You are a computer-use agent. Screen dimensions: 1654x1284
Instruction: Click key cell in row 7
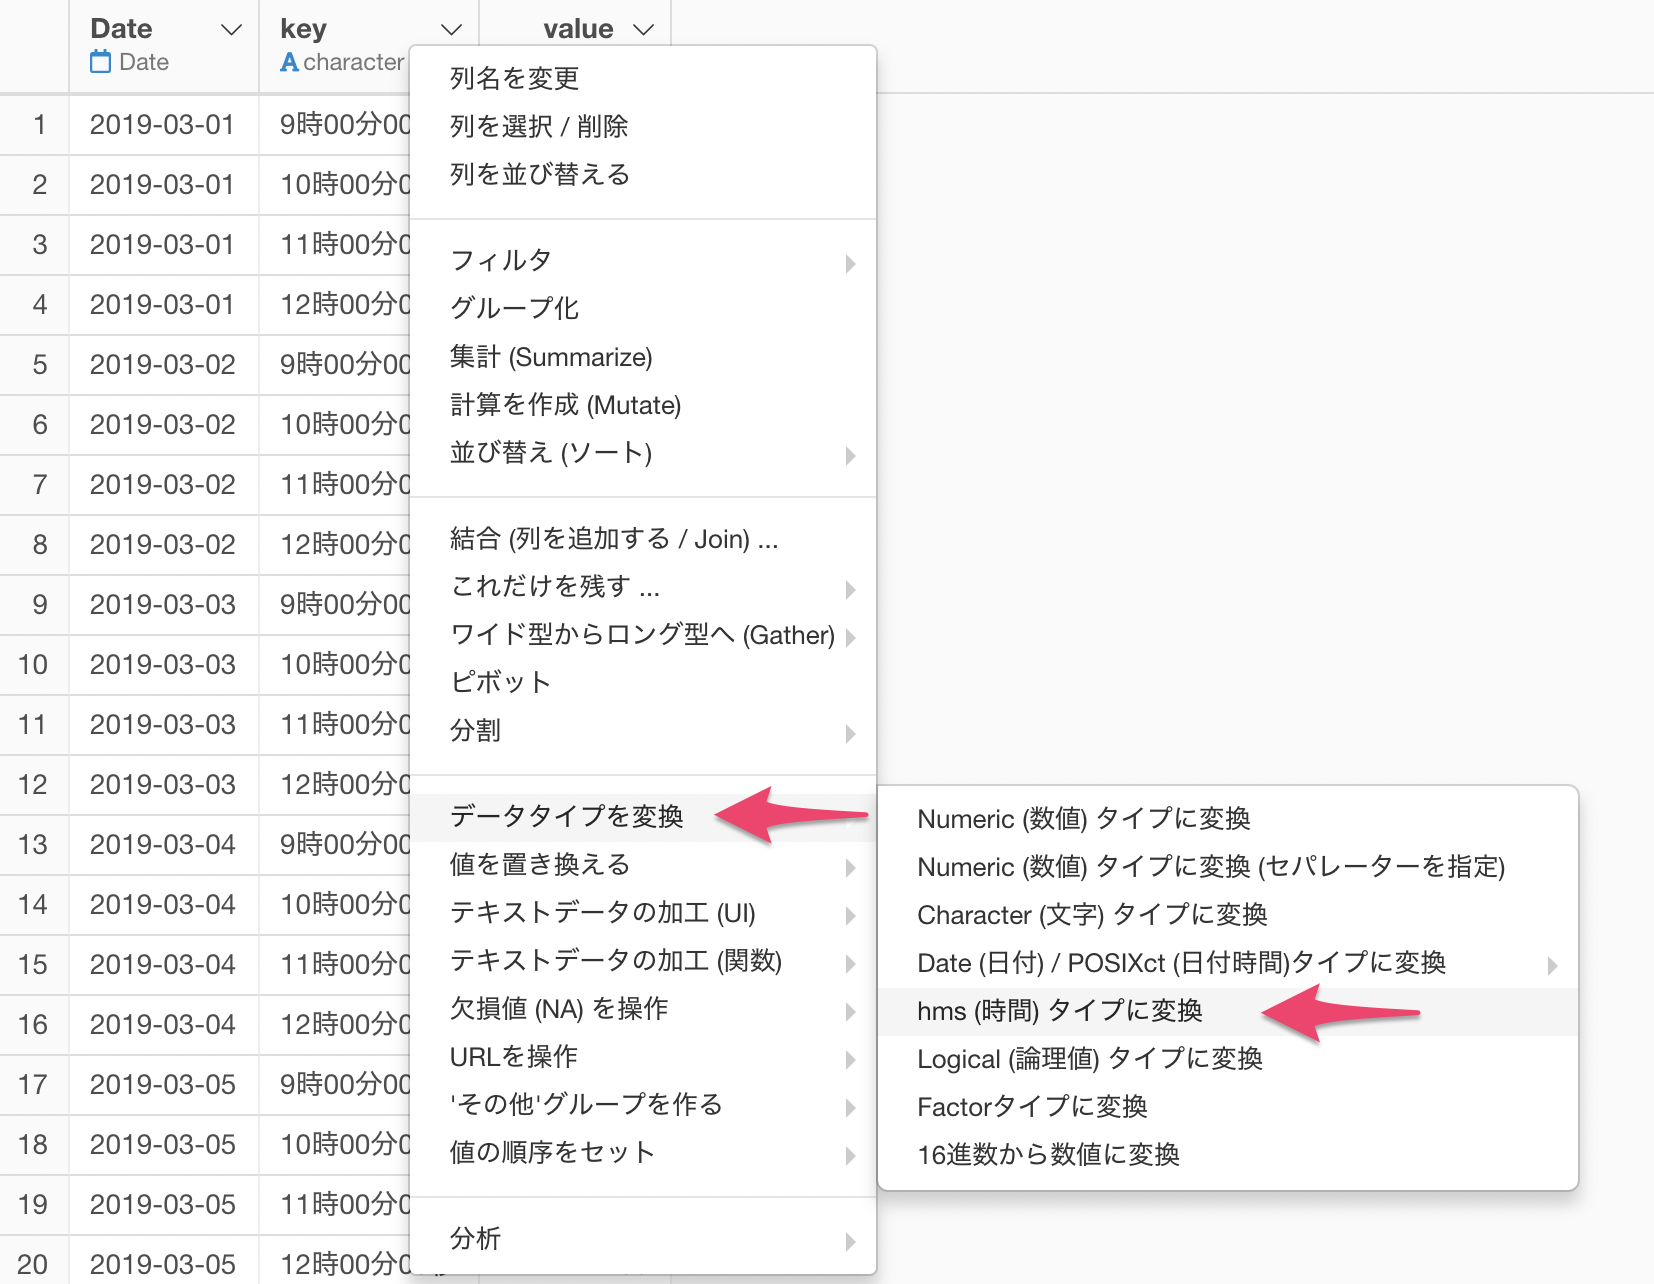[335, 485]
